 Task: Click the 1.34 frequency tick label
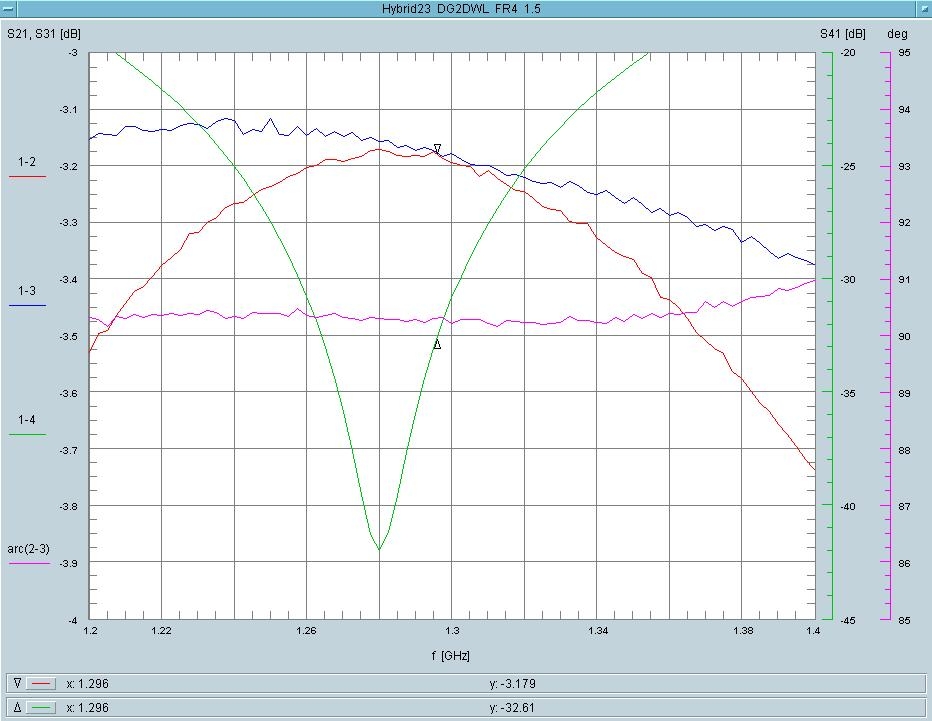click(597, 631)
